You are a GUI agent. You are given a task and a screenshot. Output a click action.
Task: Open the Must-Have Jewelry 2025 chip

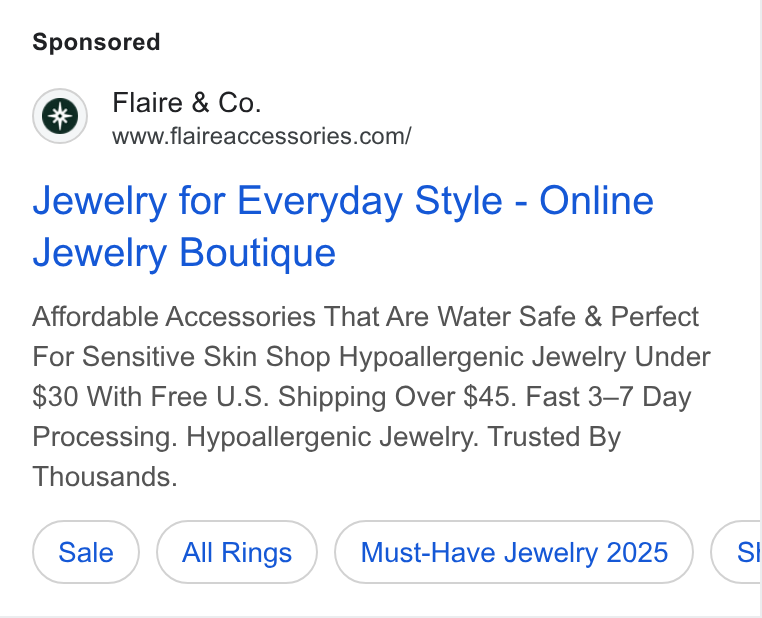coord(514,552)
